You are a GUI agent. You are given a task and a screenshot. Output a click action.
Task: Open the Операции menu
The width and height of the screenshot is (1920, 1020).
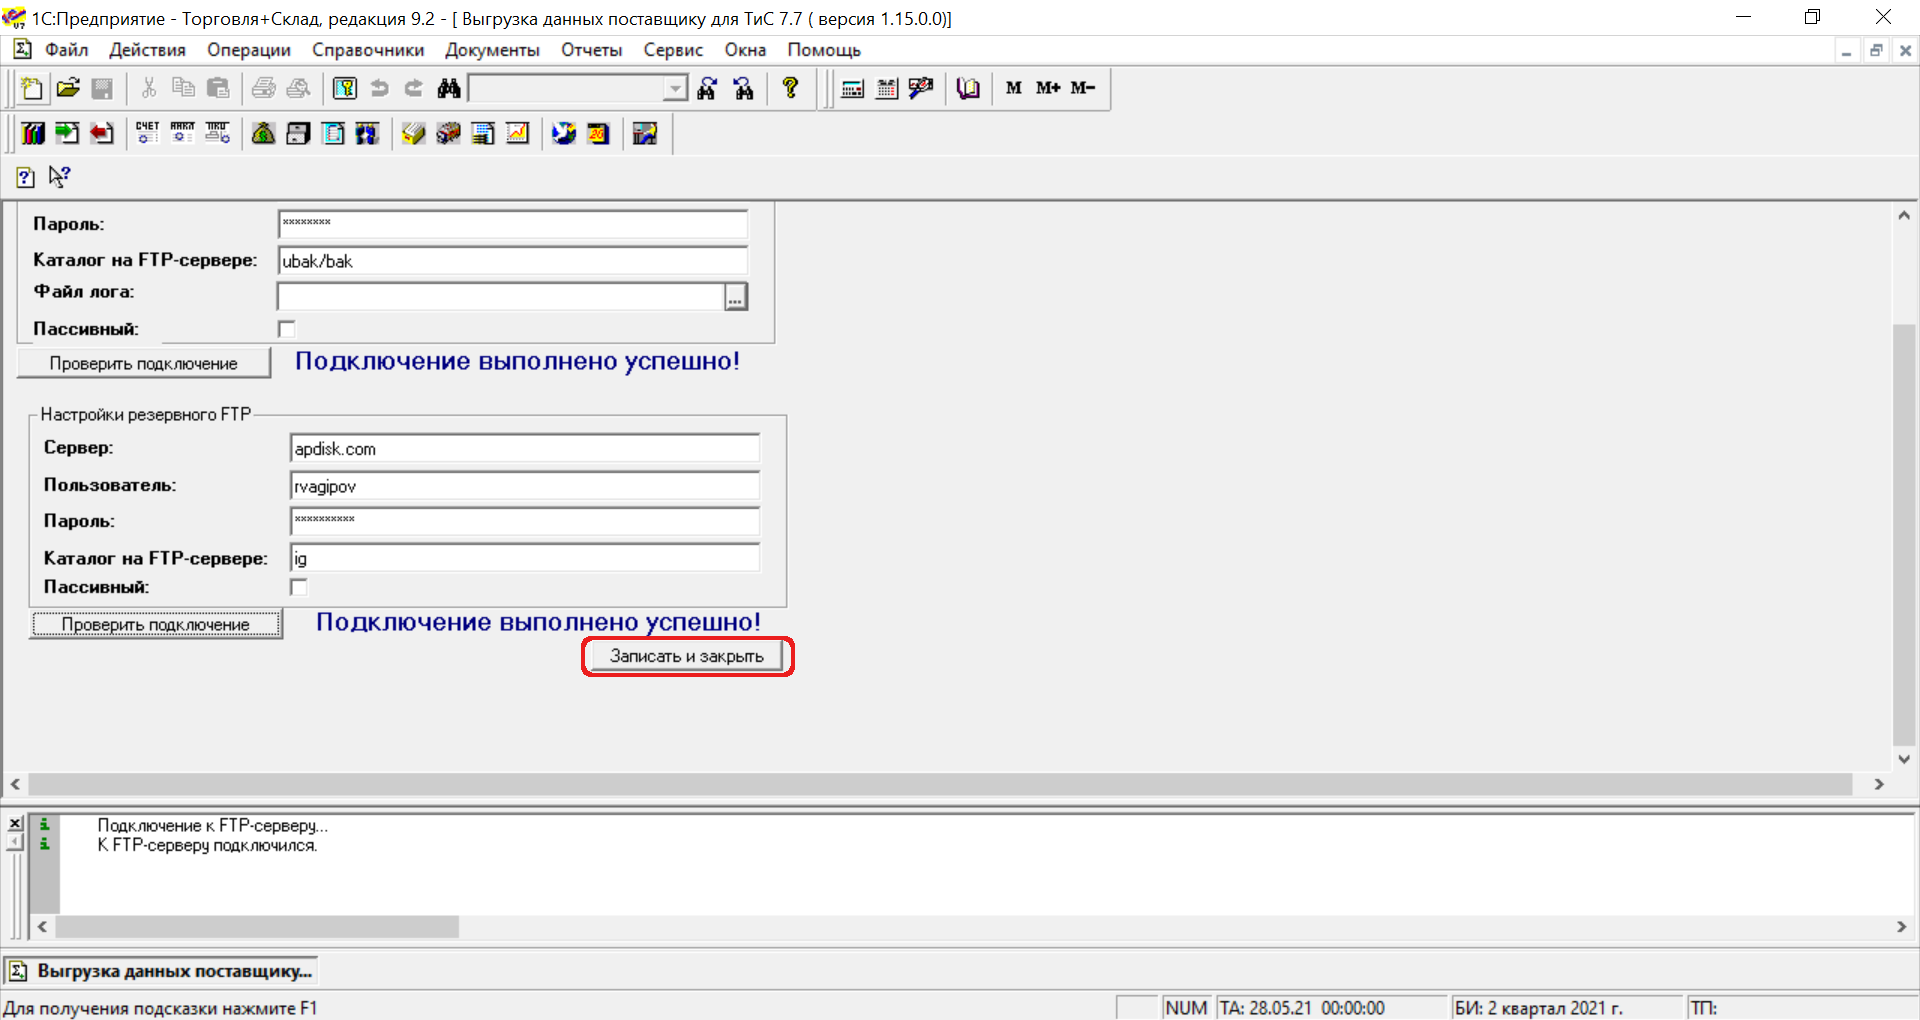tap(249, 50)
